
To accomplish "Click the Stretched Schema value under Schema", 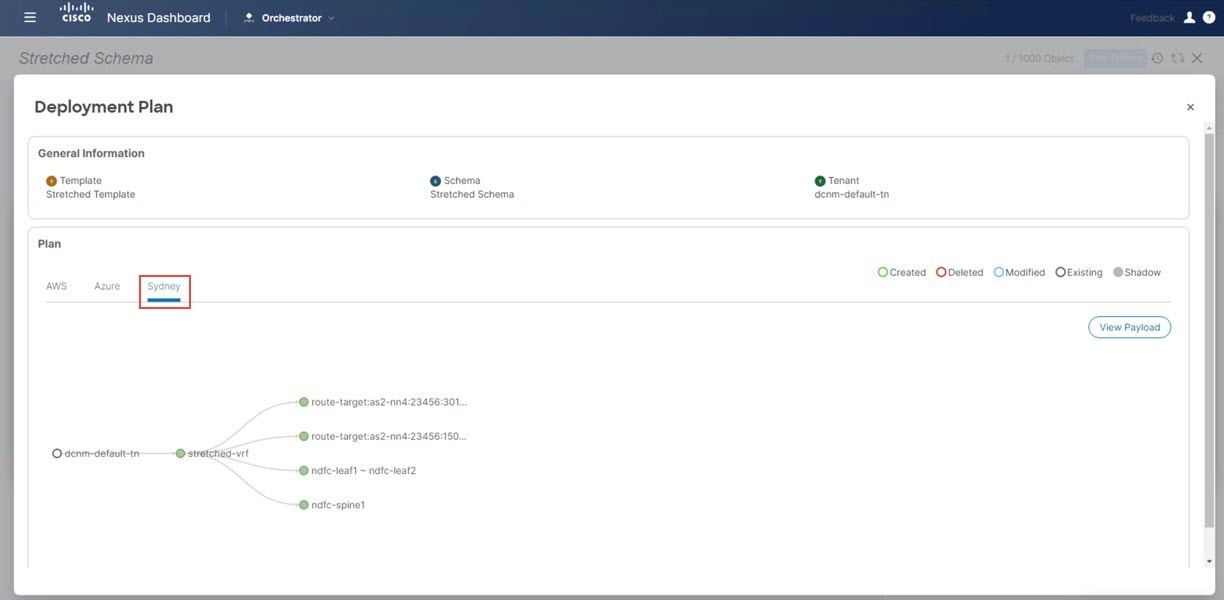I will click(472, 194).
